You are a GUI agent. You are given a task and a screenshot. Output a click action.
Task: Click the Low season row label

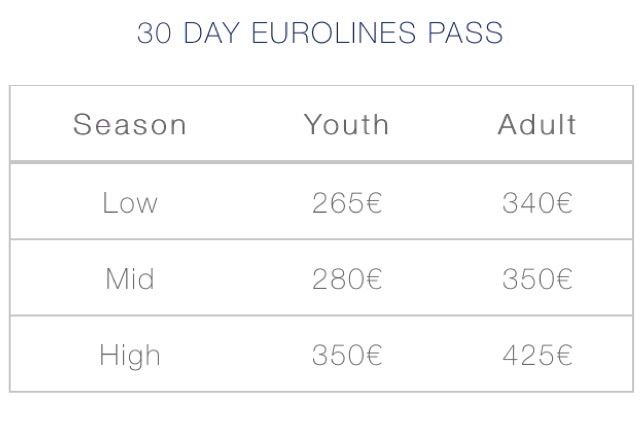(x=130, y=203)
